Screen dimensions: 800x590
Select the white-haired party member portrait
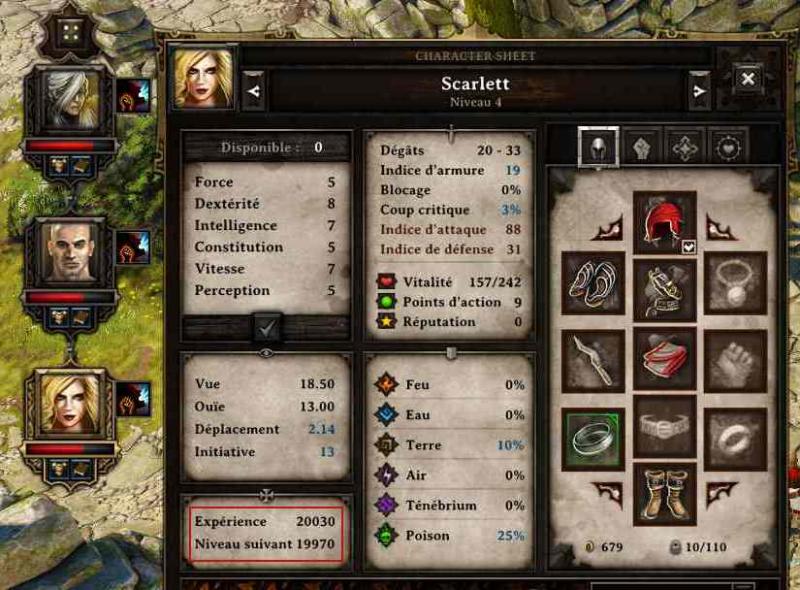[x=69, y=101]
